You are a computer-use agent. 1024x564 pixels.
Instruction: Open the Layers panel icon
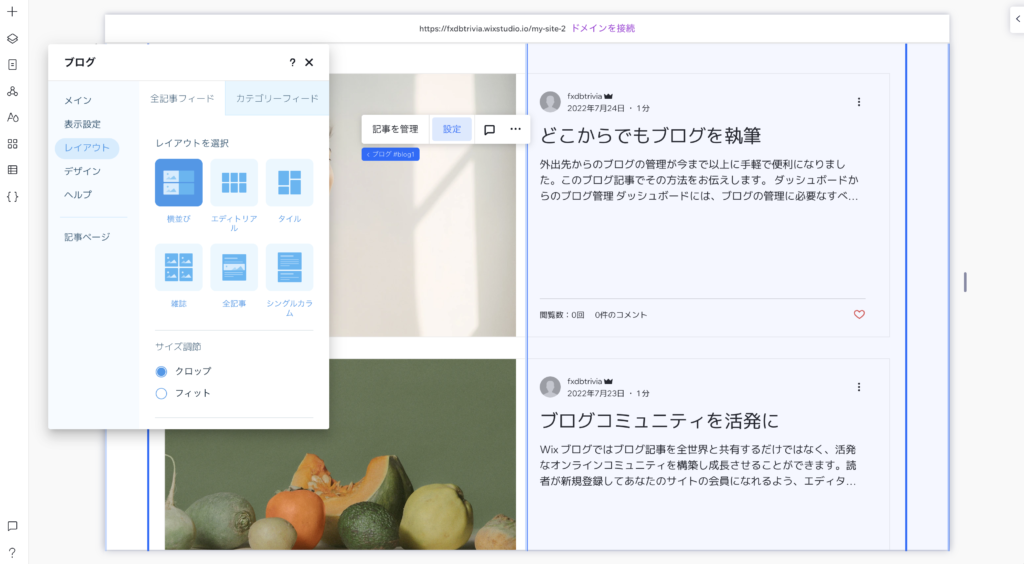point(12,39)
